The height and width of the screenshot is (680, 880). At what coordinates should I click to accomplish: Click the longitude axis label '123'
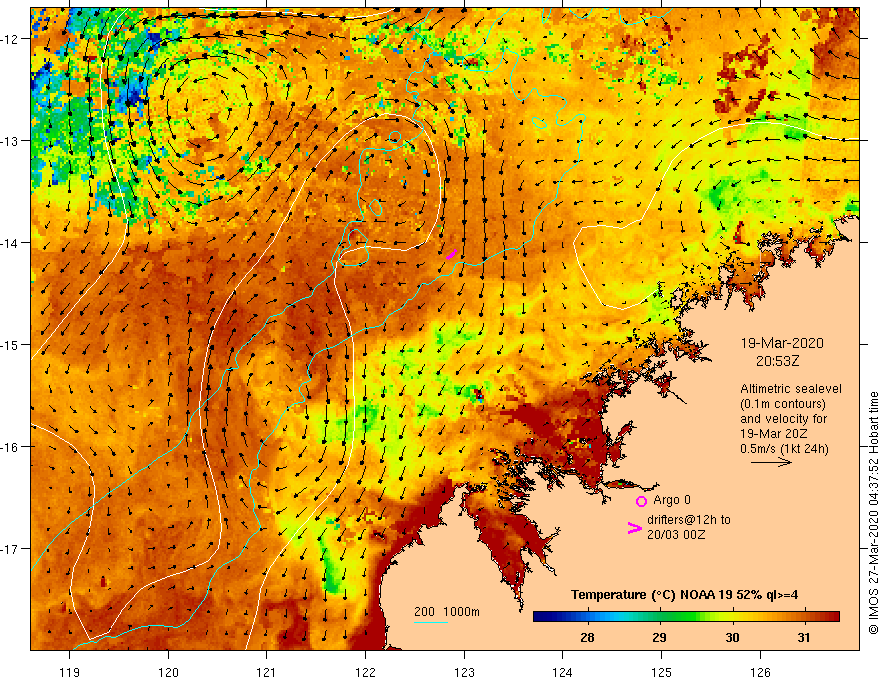(464, 672)
